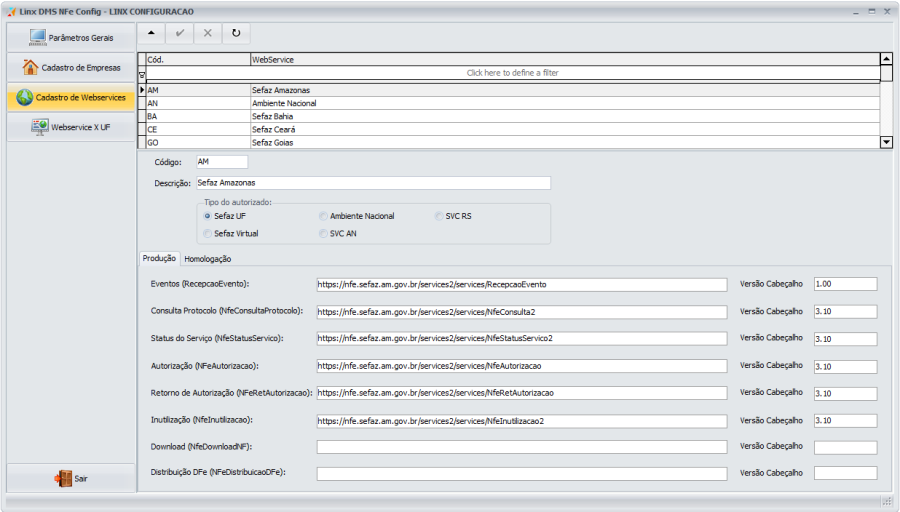Screen dimensions: 900x512
Task: Select Cadastro de Webservices section
Action: [71, 97]
